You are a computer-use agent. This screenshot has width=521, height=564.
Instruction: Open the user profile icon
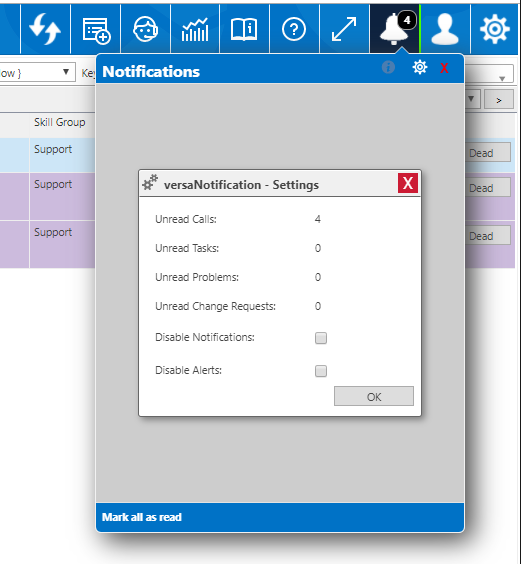point(445,29)
